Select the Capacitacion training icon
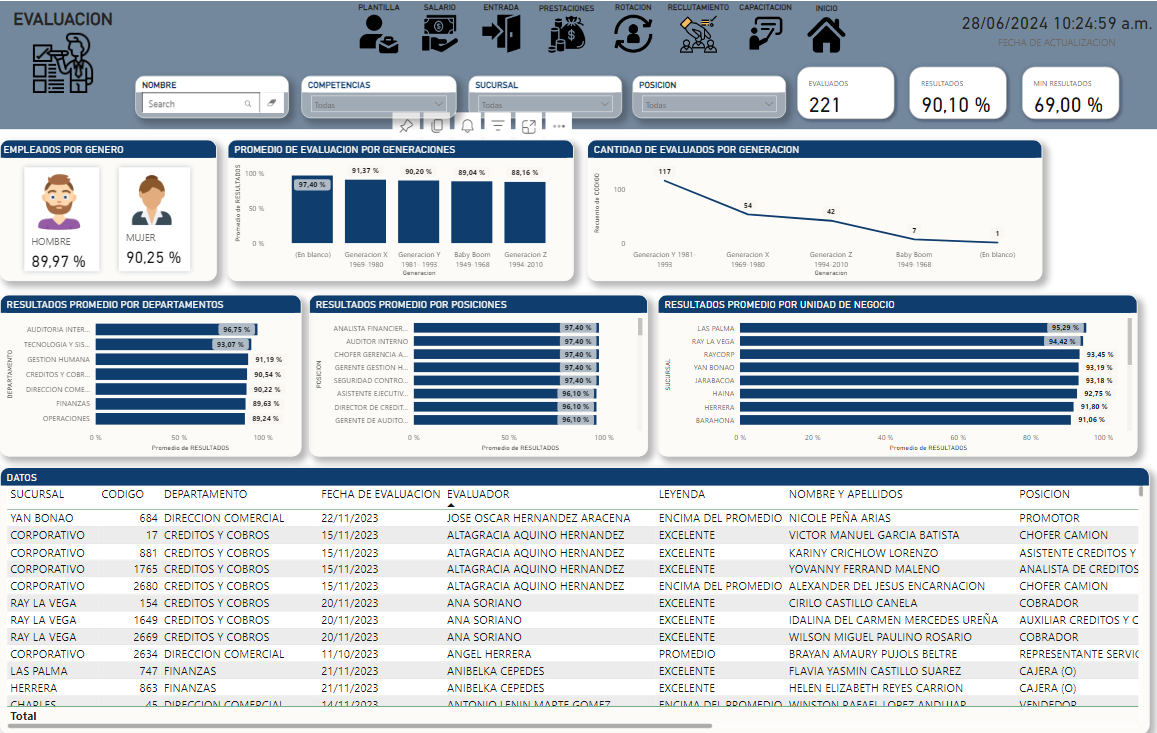Image resolution: width=1157 pixels, height=733 pixels. 765,33
